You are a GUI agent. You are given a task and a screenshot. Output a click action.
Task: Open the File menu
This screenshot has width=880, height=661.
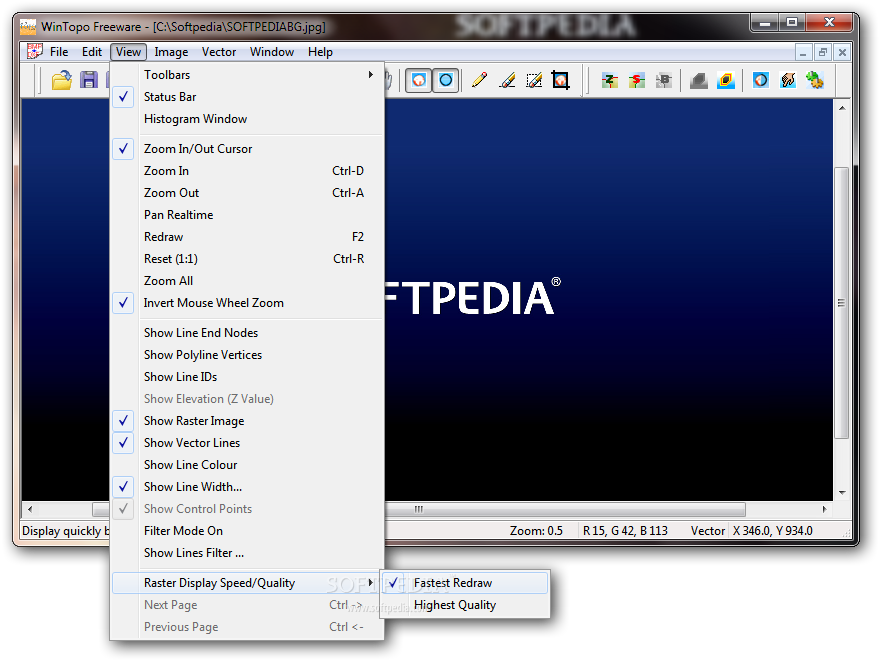coord(59,52)
